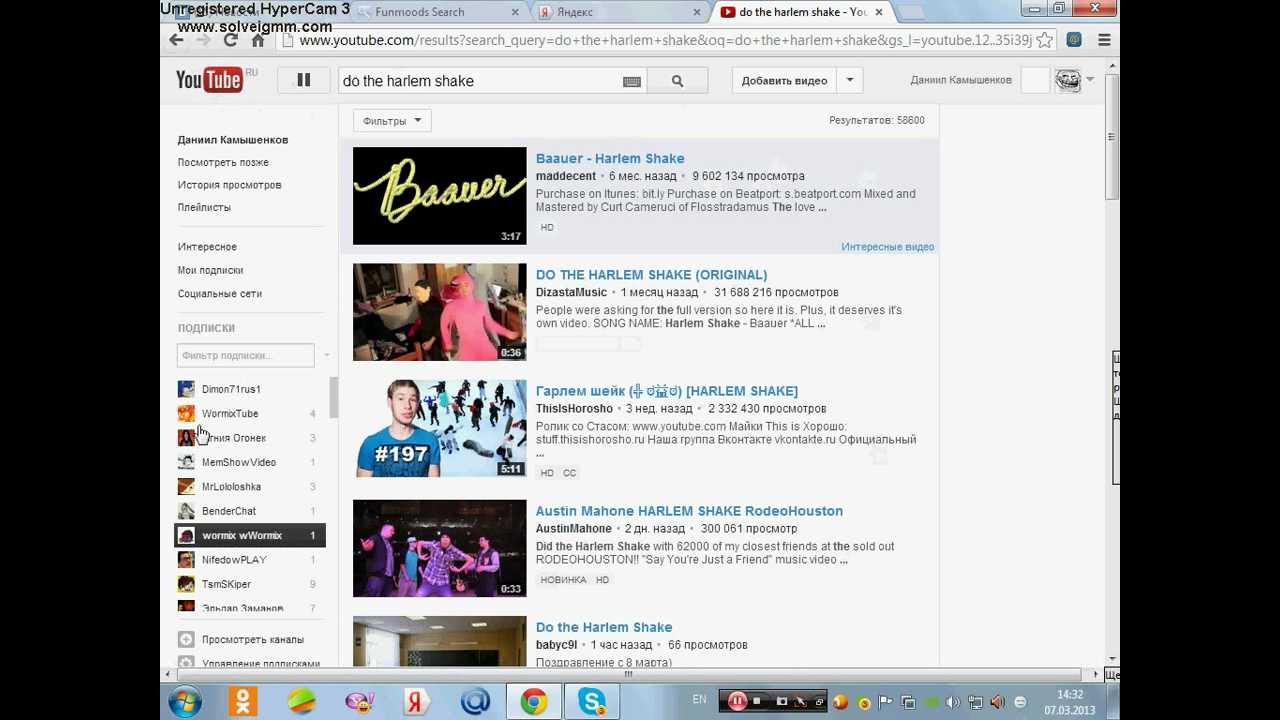Click the Фильтр подписки input
1280x720 pixels.
pyautogui.click(x=245, y=355)
